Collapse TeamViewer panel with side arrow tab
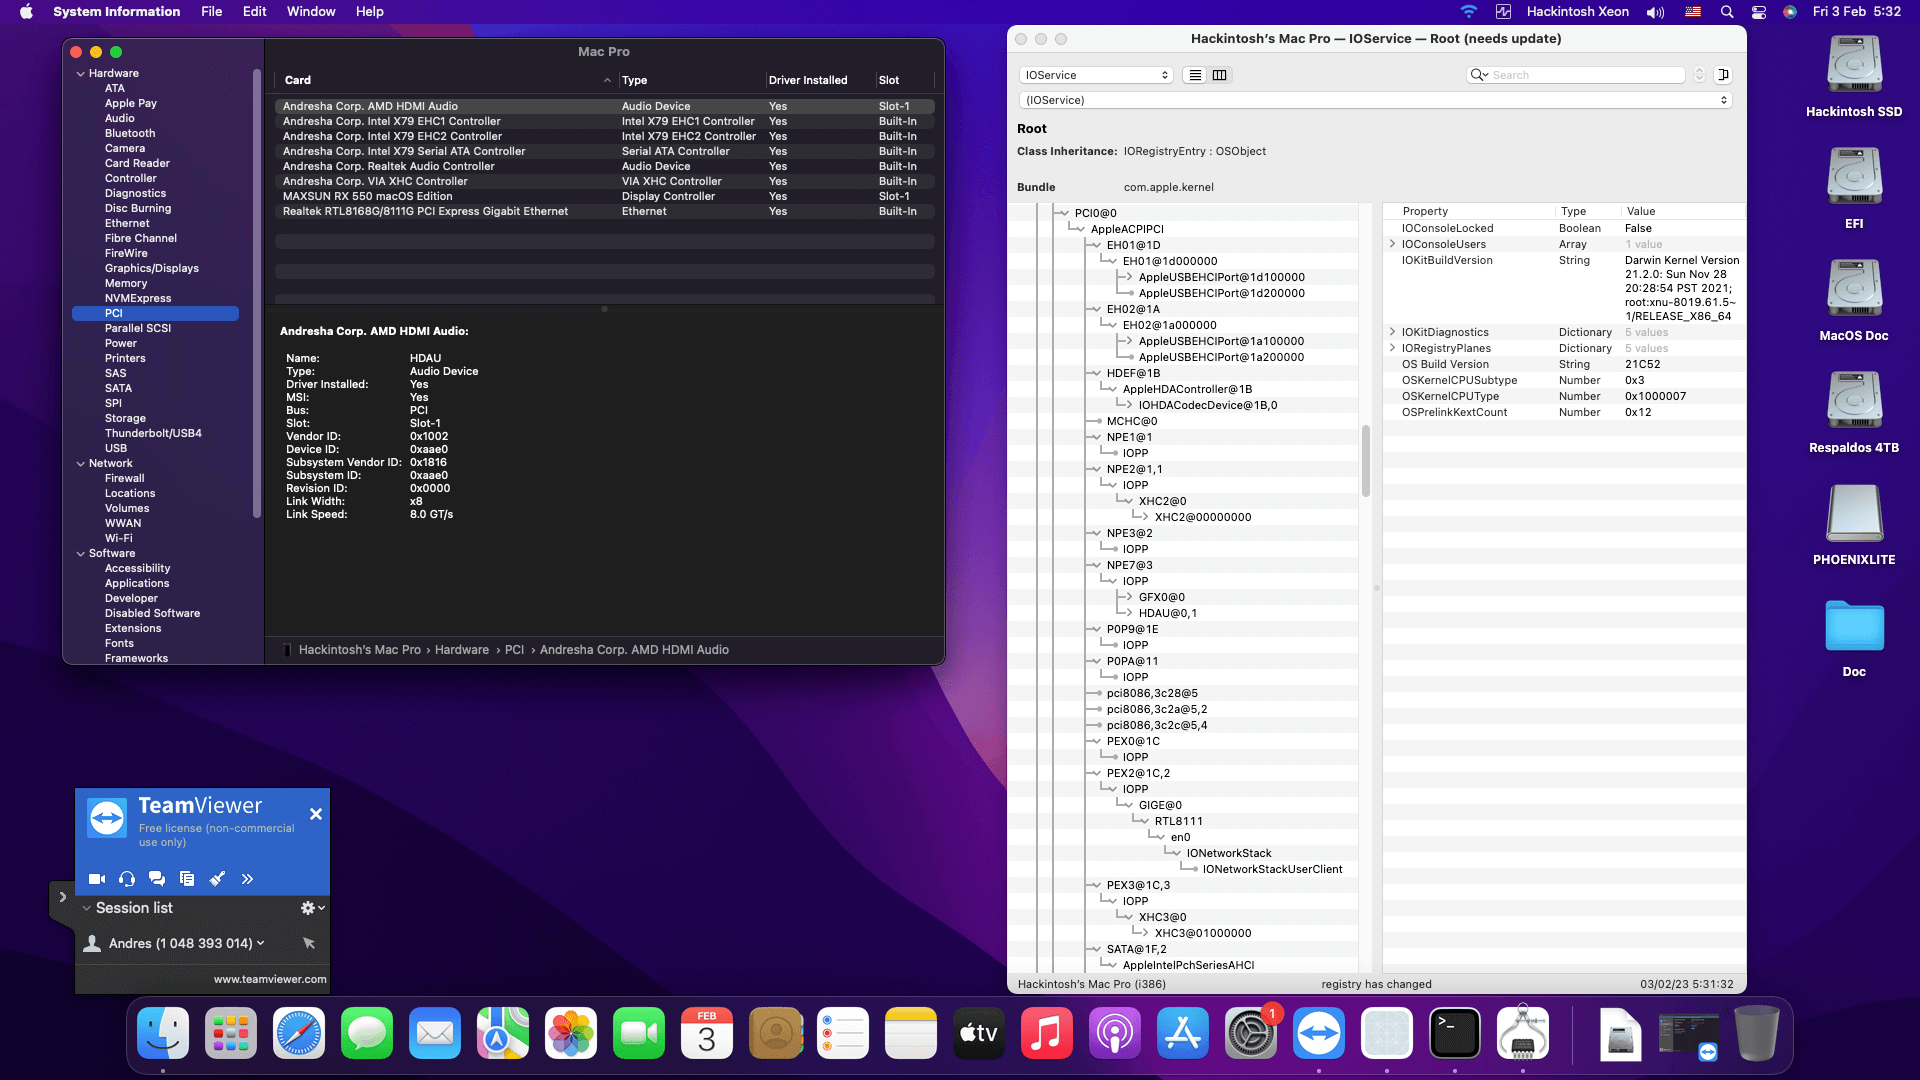Viewport: 1920px width, 1080px height. coord(62,898)
